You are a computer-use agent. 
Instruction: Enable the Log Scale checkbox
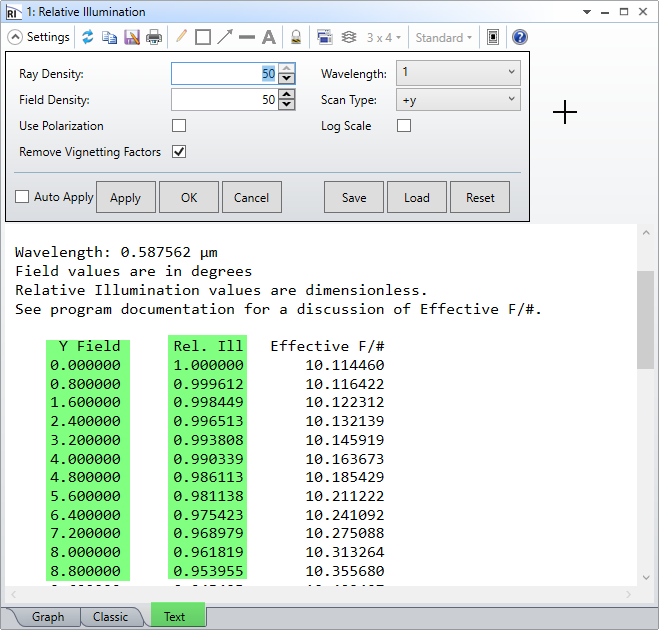click(x=404, y=126)
